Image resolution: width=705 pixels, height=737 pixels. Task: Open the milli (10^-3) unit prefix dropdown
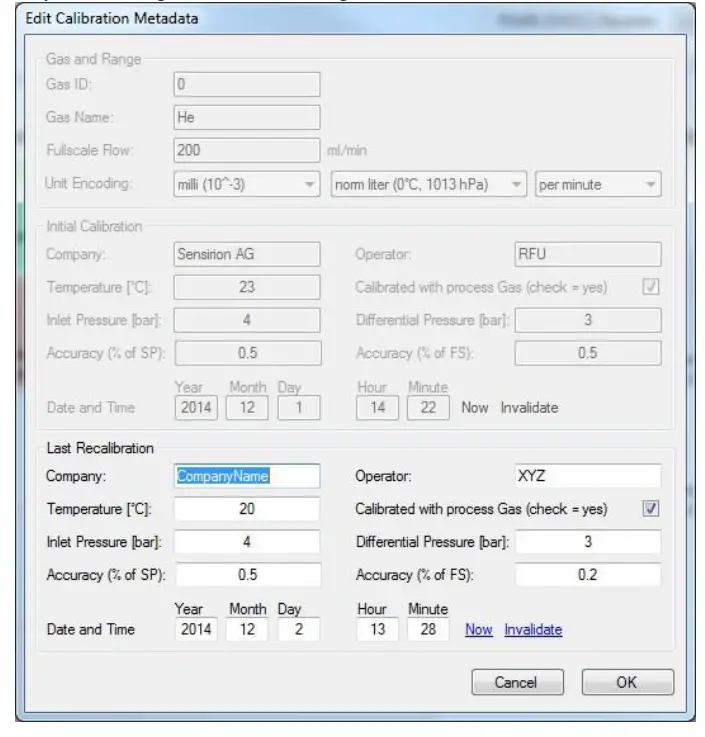247,184
